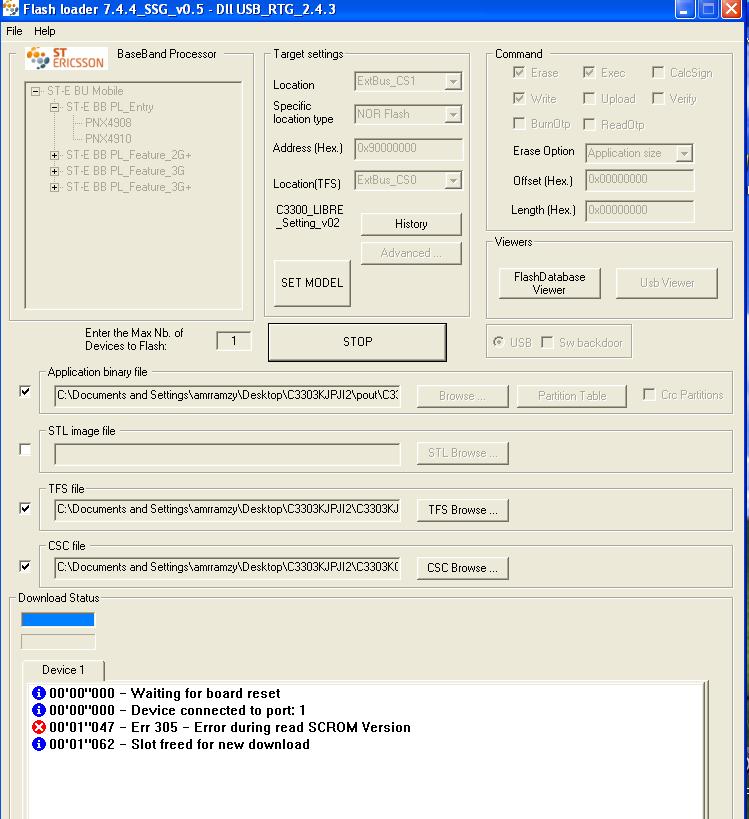The width and height of the screenshot is (749, 819).
Task: Enable the STL image file checkbox
Action: 25,449
